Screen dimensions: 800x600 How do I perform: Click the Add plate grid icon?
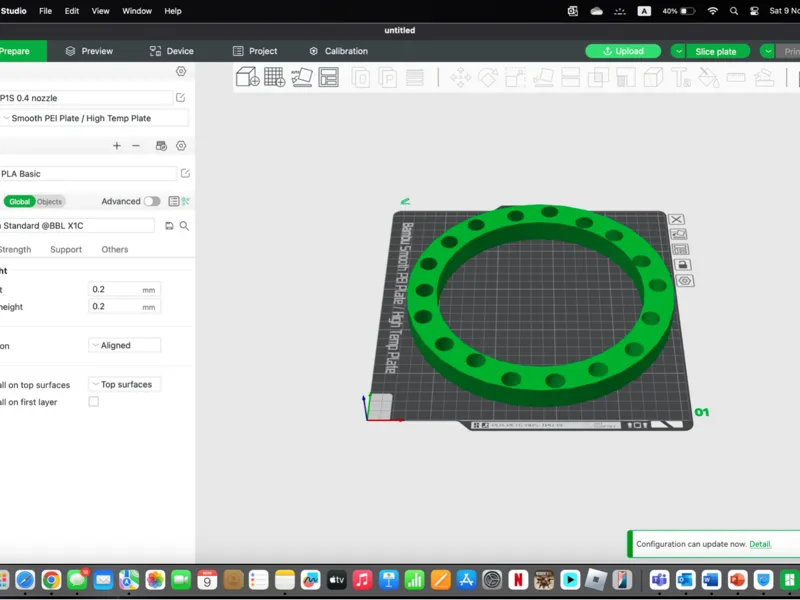click(274, 77)
